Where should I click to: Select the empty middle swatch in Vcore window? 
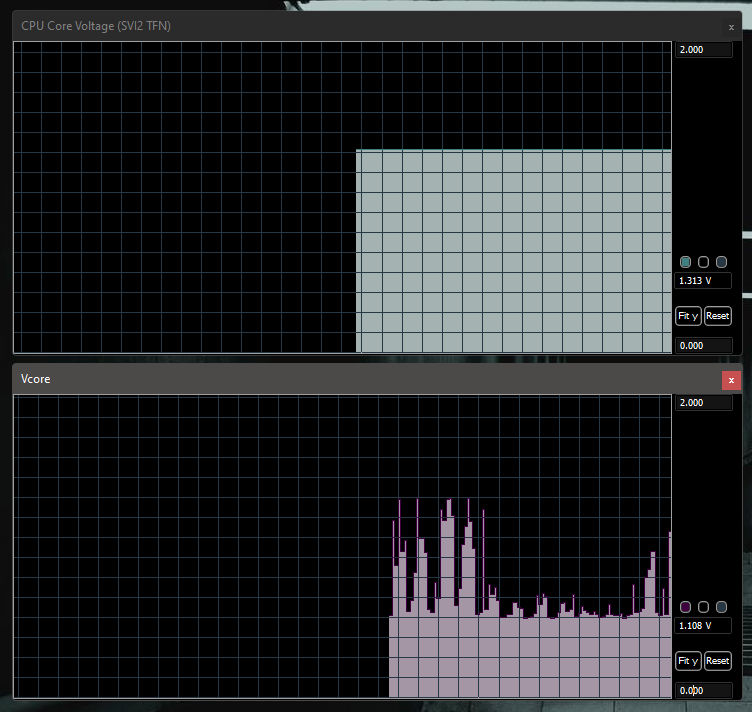pyautogui.click(x=703, y=607)
